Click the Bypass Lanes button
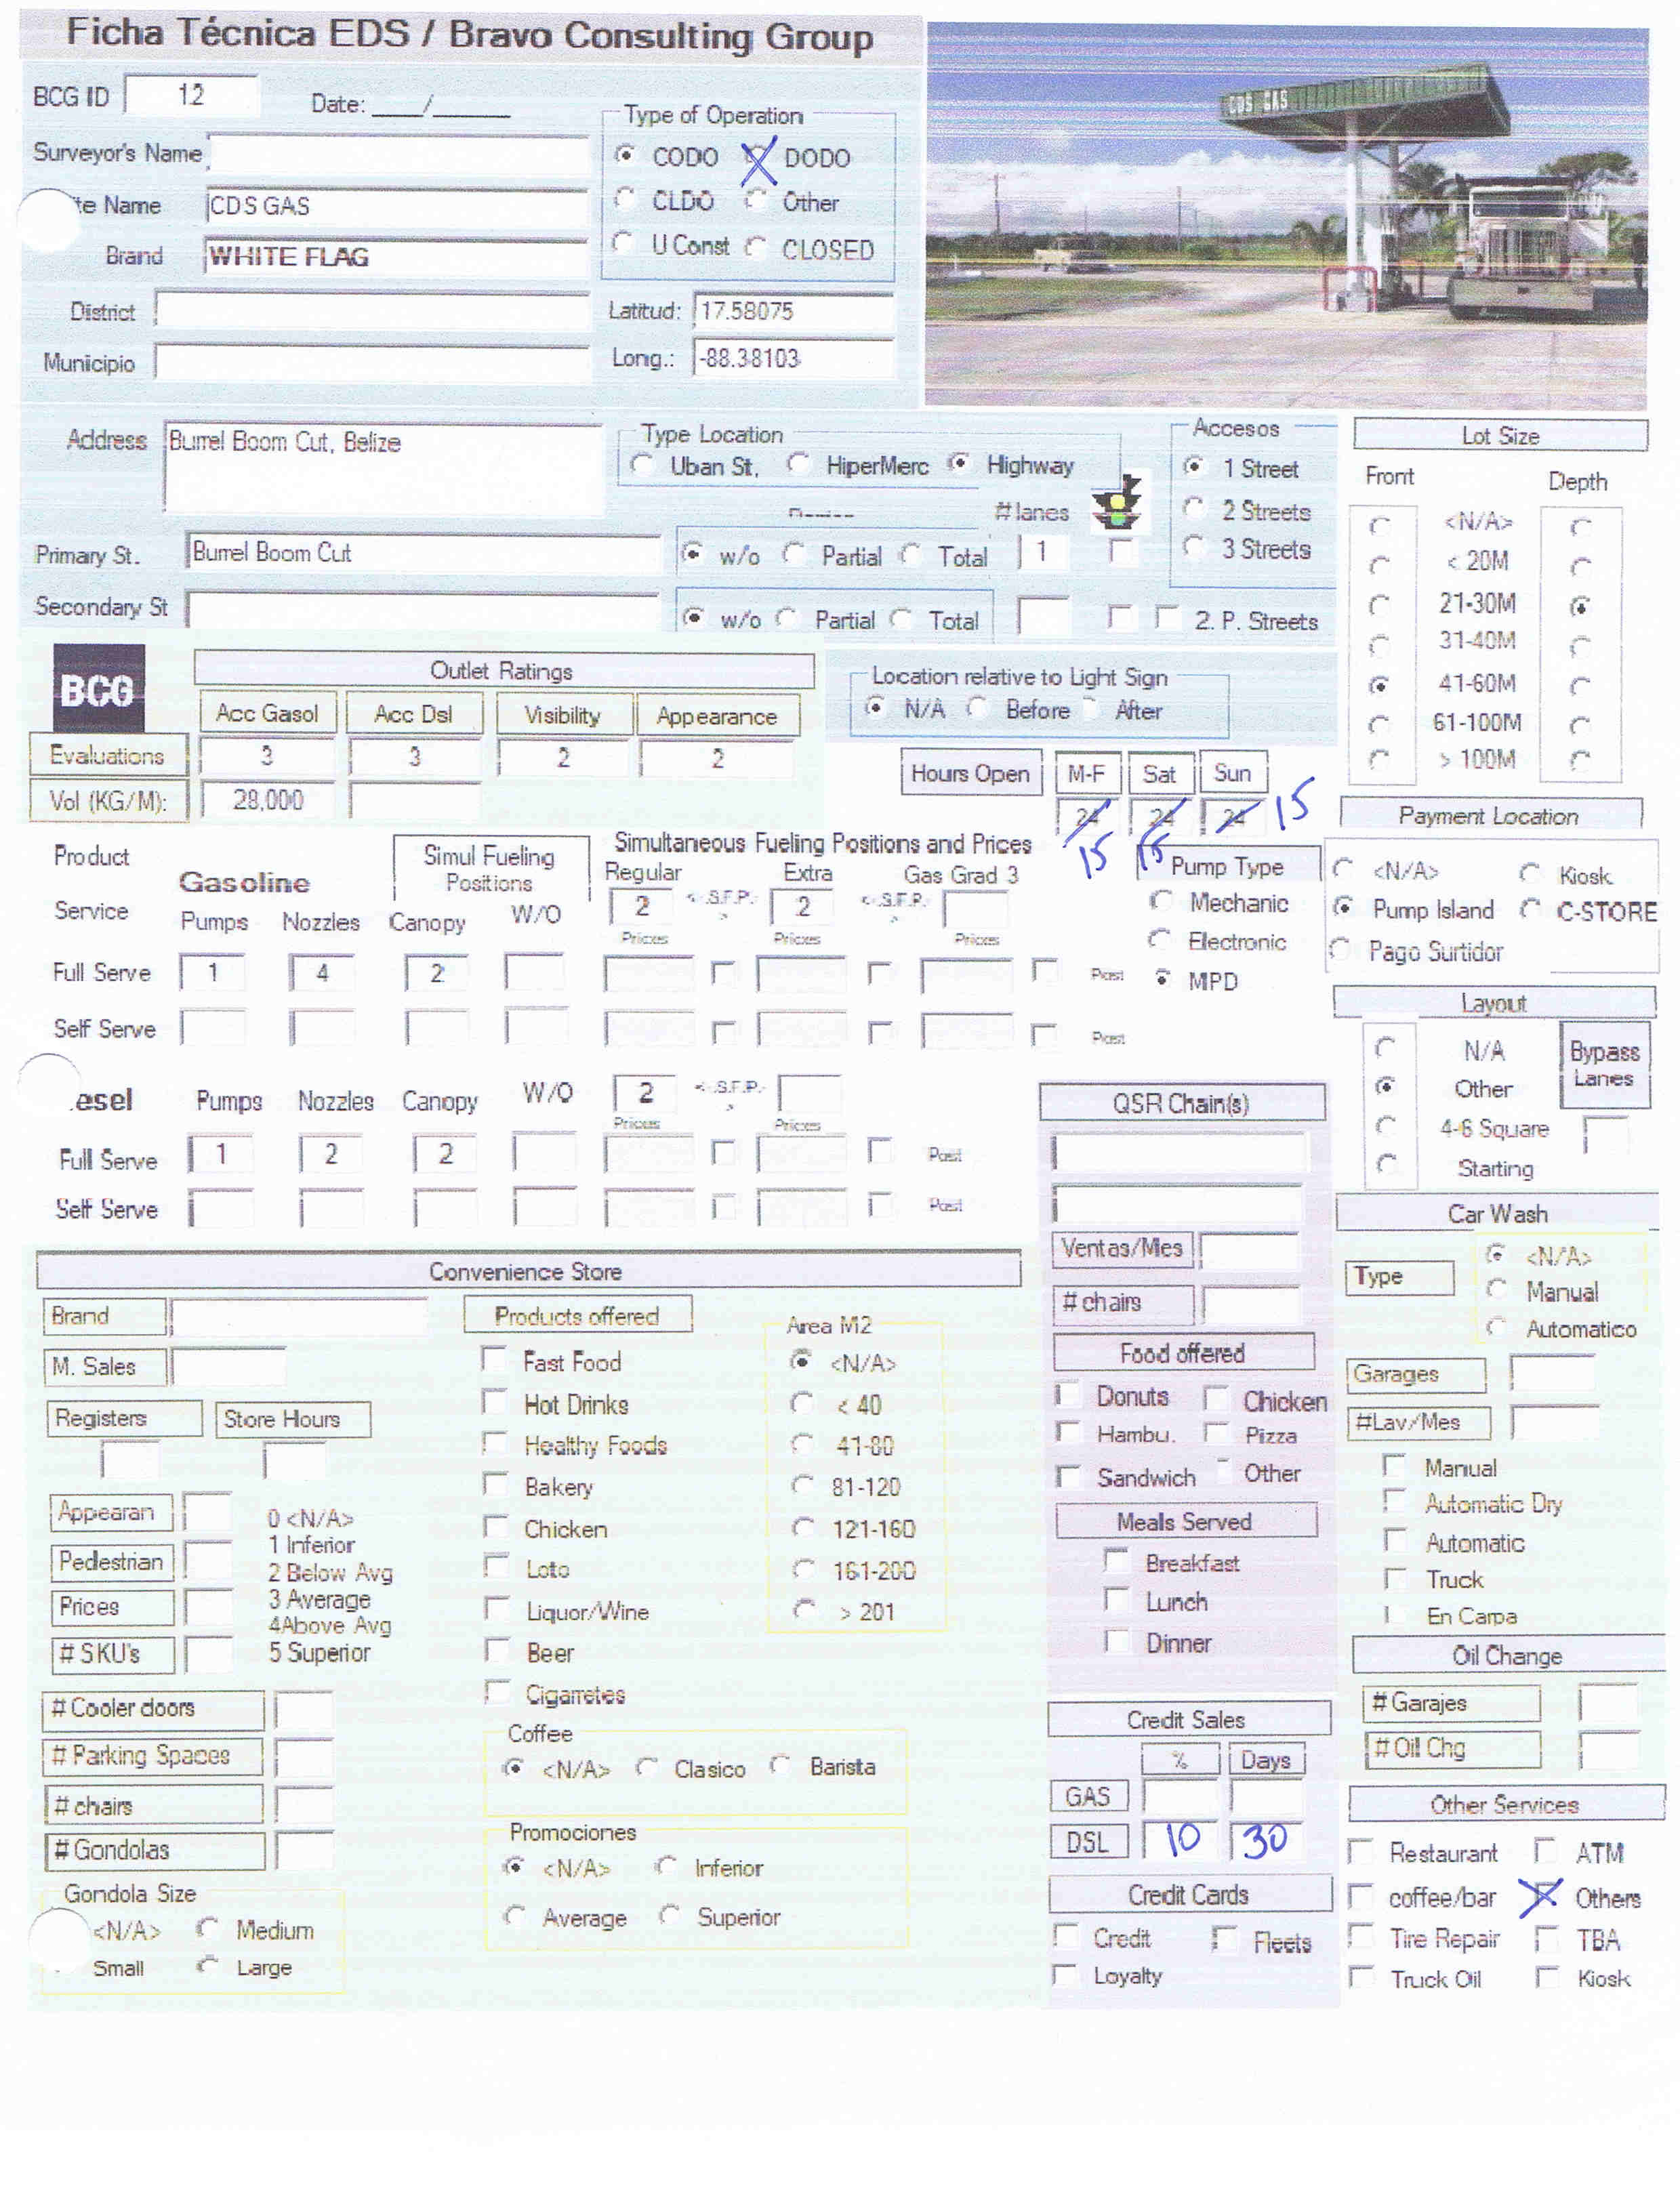The width and height of the screenshot is (1680, 2188). point(1604,1064)
